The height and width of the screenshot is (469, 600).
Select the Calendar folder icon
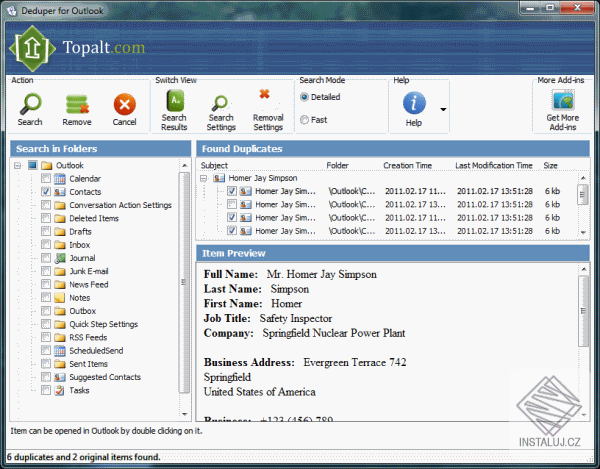click(x=59, y=179)
